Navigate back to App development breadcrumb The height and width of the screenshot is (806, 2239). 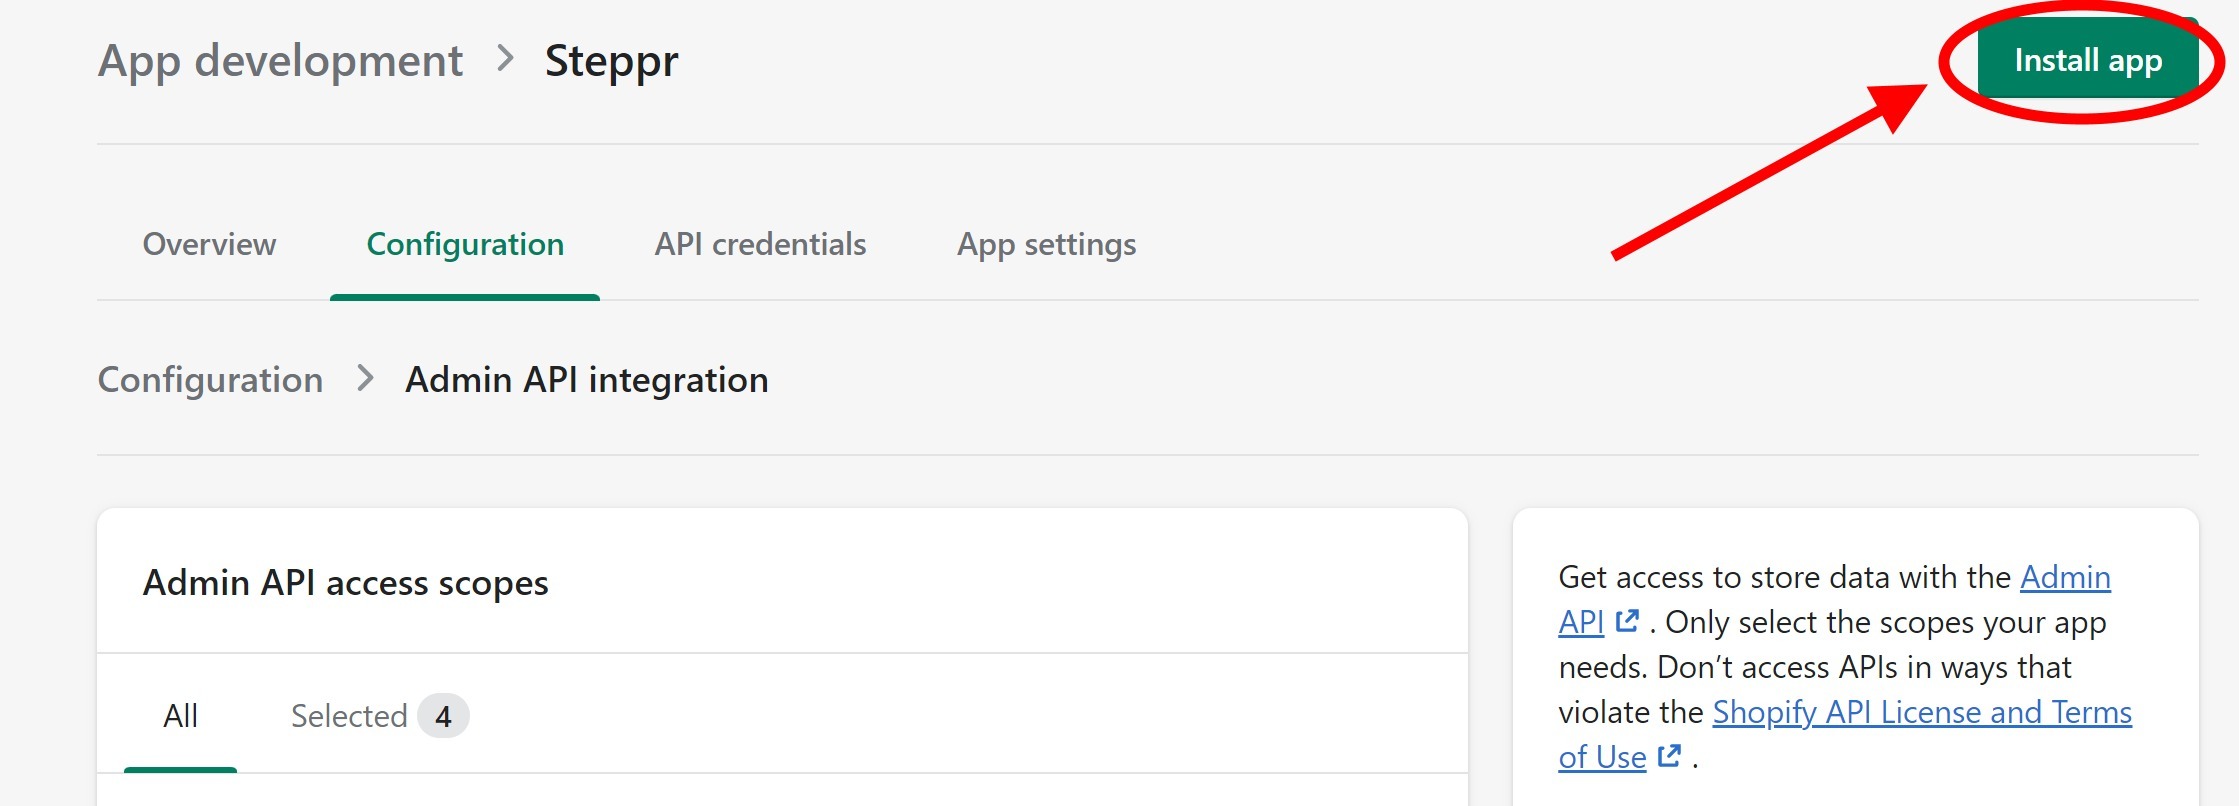pos(280,61)
